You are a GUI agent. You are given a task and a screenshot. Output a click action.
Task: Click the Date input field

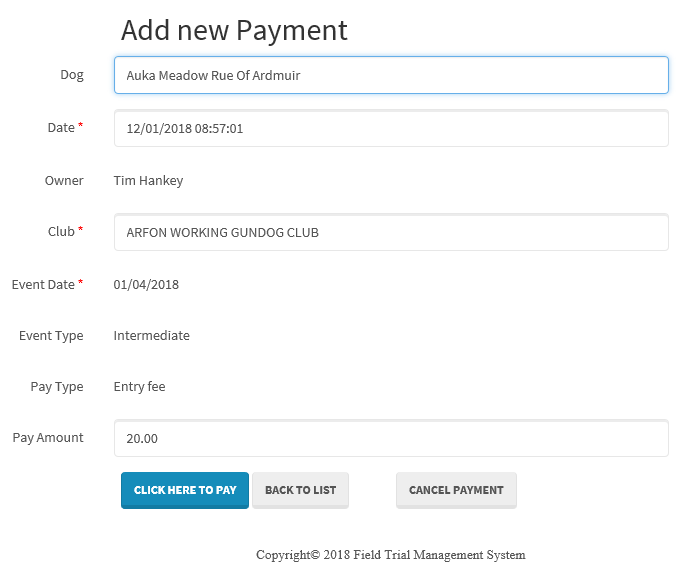coord(391,128)
